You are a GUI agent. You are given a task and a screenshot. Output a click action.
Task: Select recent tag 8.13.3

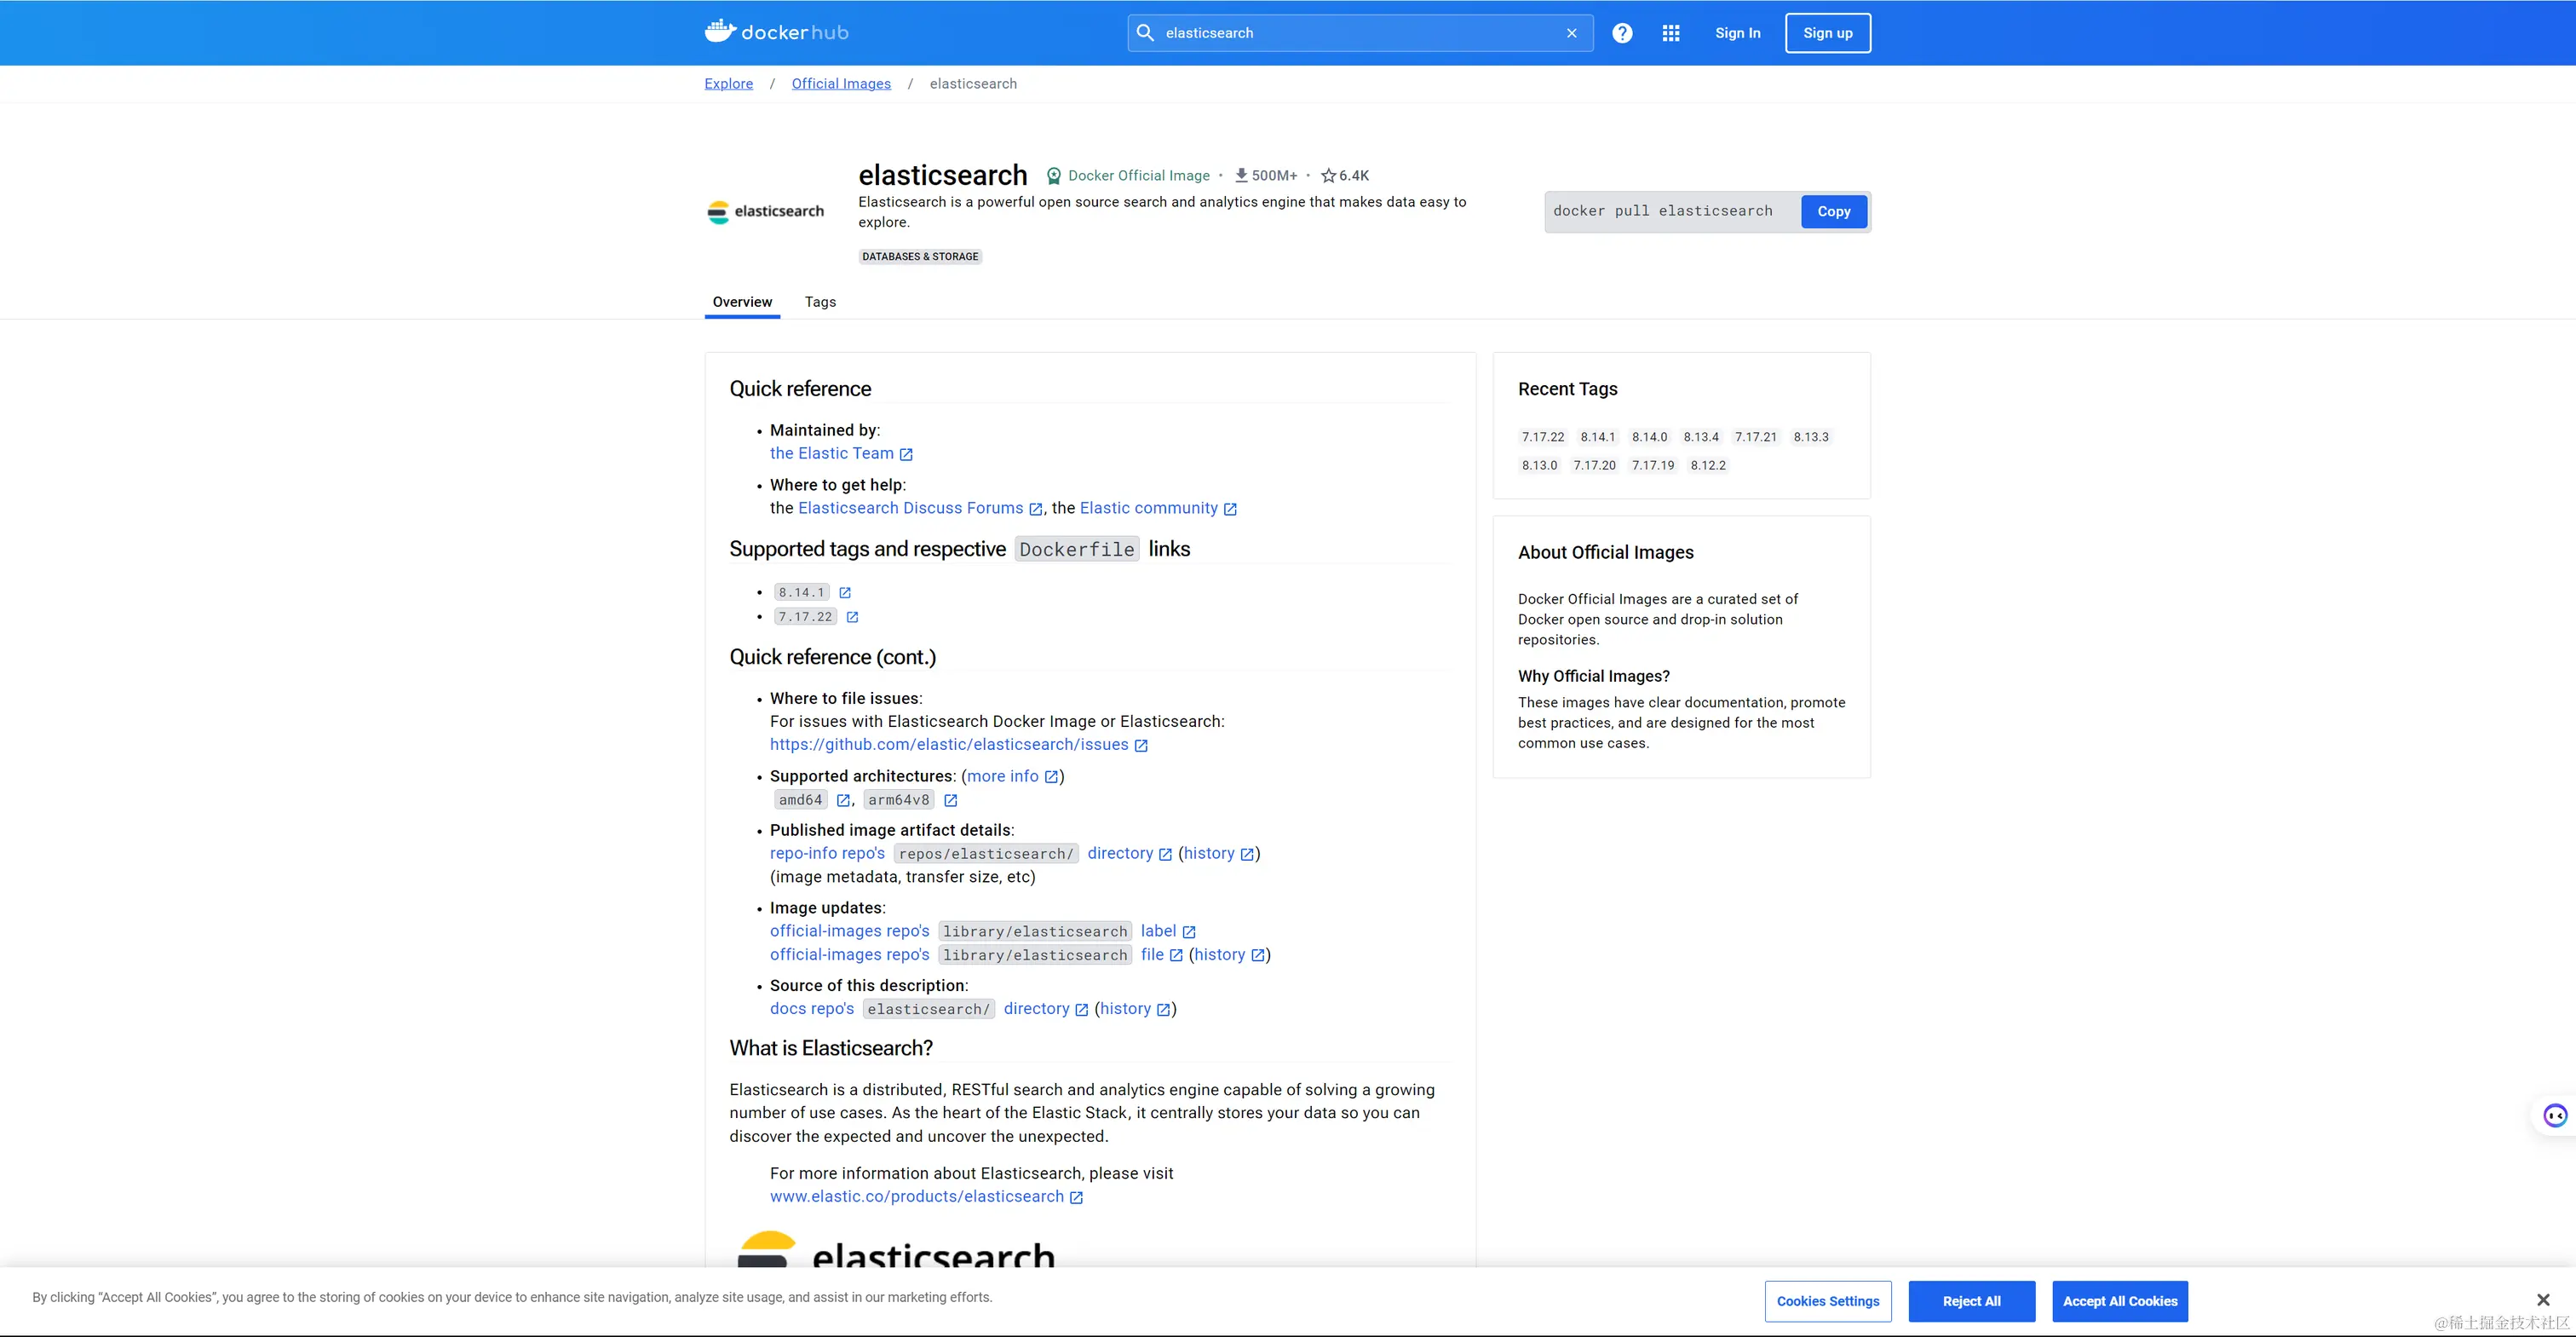coord(1810,437)
